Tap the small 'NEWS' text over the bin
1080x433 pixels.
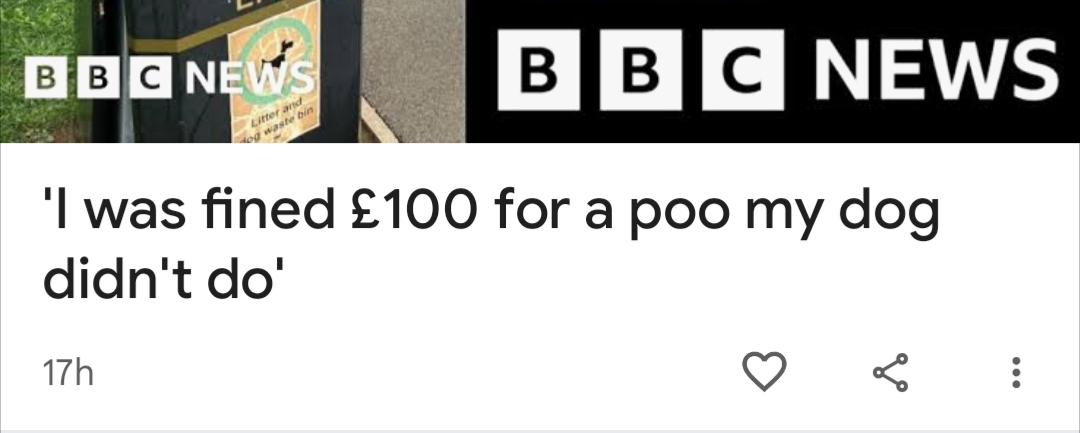point(250,78)
